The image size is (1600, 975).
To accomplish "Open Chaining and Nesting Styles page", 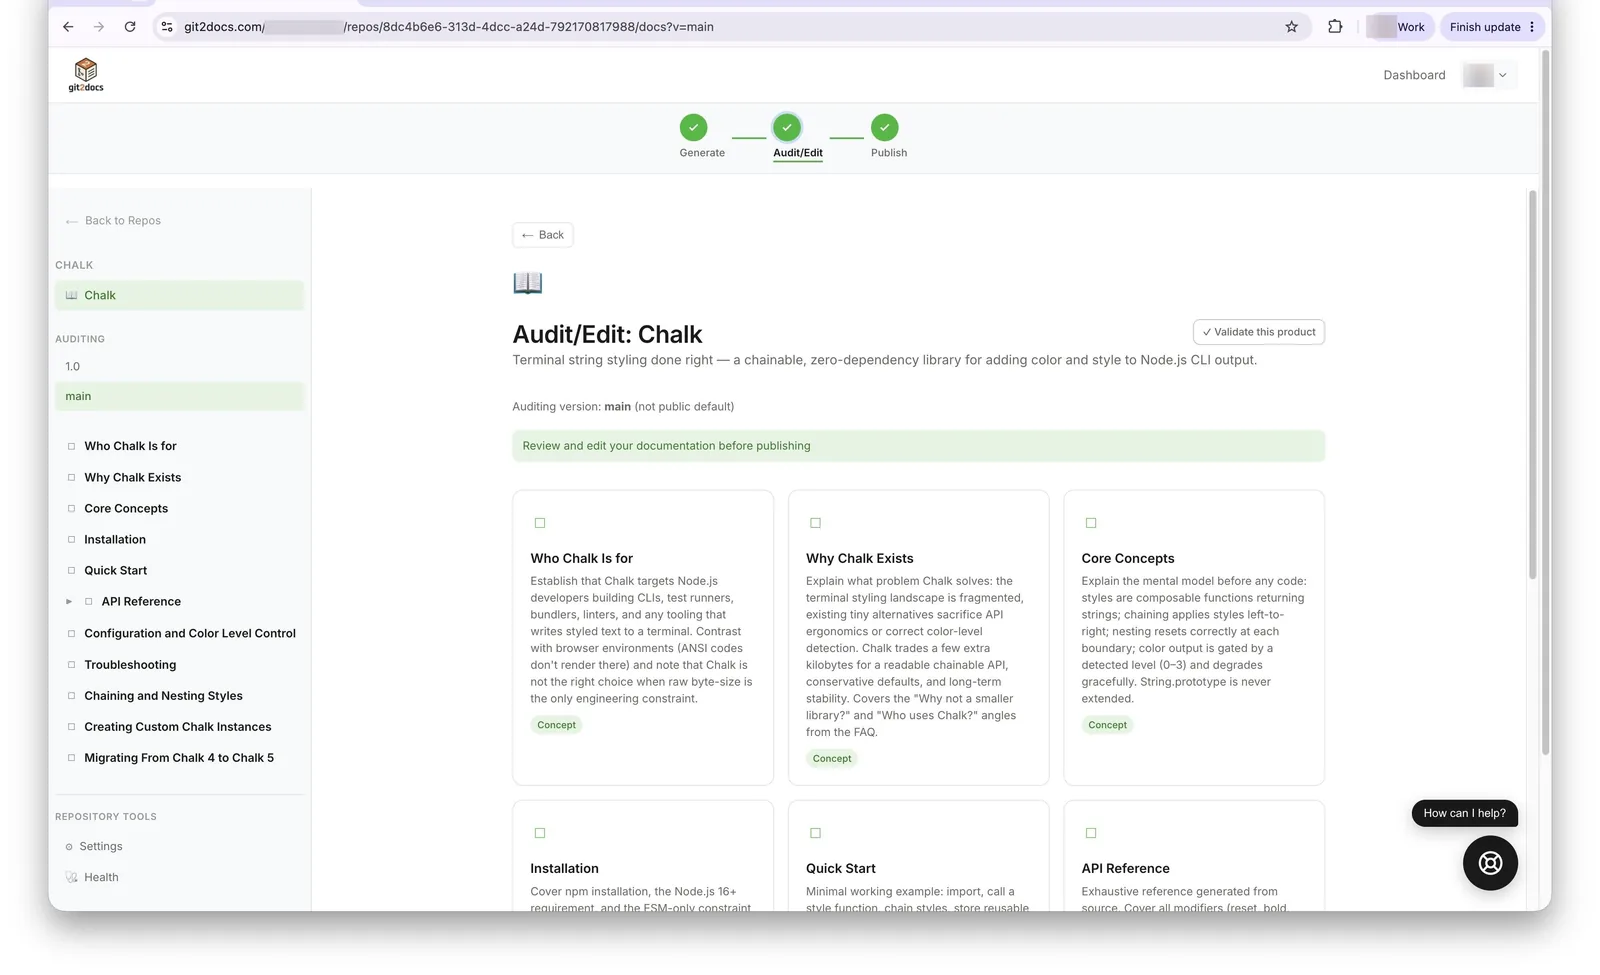I will 163,696.
